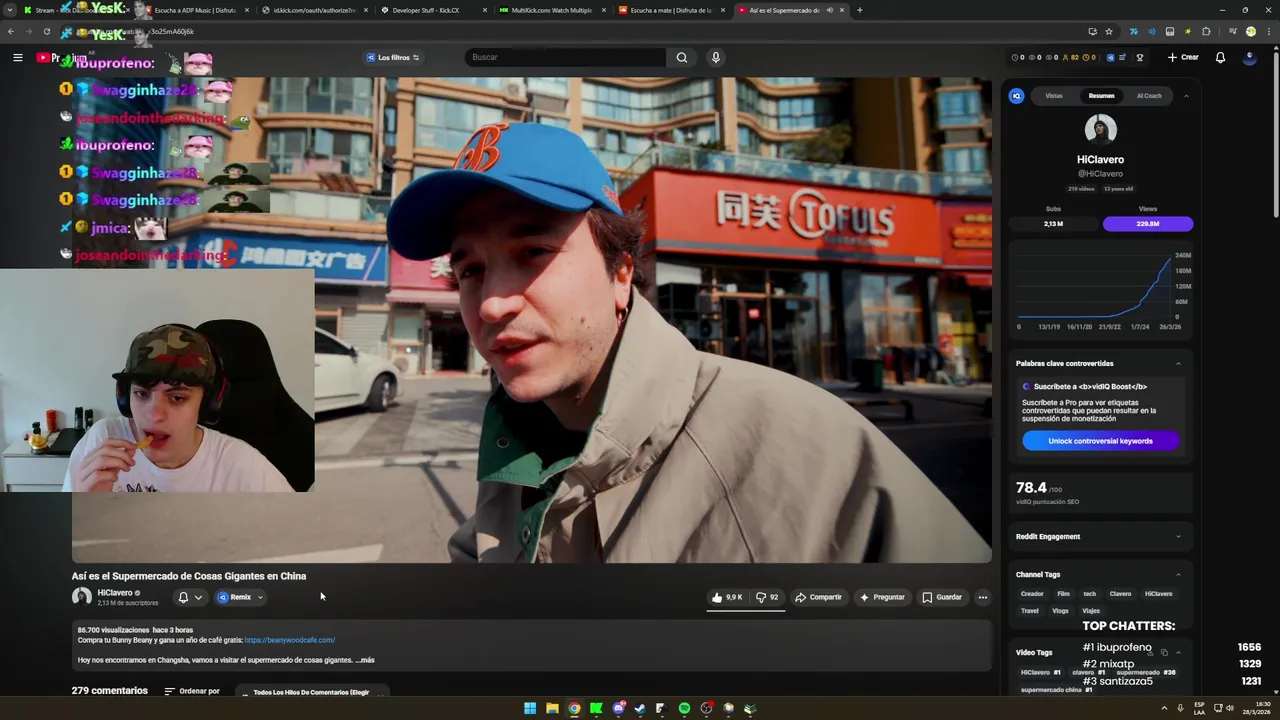This screenshot has height=720, width=1280.
Task: Open Spotify from the taskbar
Action: (x=684, y=708)
